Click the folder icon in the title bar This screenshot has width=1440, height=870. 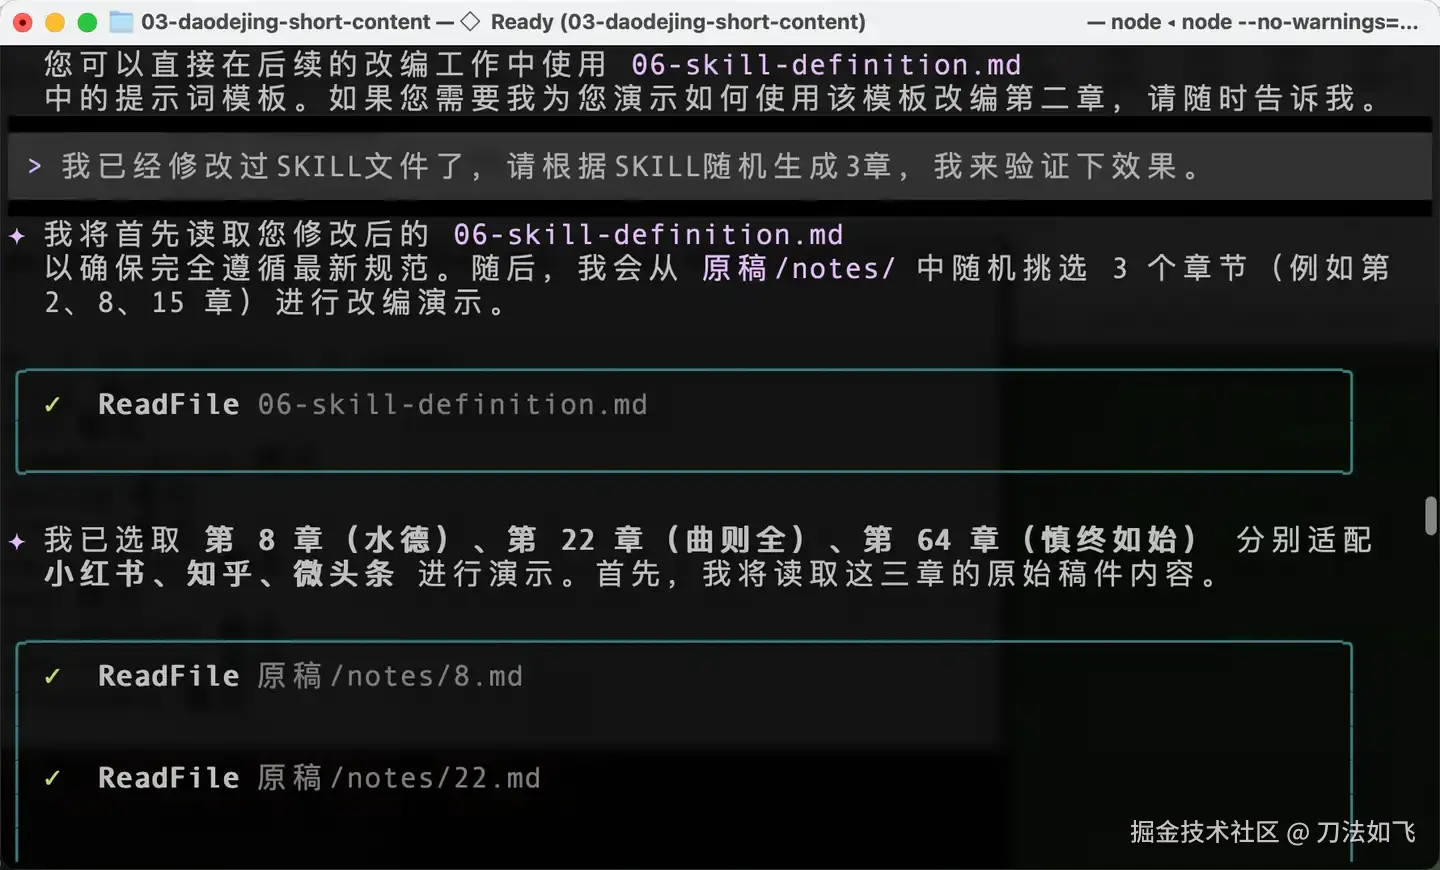pos(121,22)
